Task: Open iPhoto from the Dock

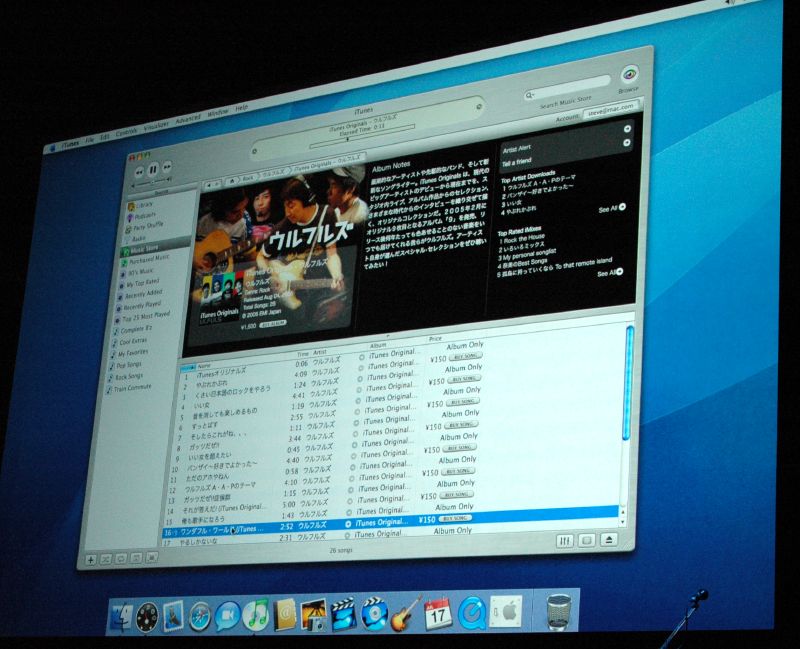Action: click(x=314, y=615)
